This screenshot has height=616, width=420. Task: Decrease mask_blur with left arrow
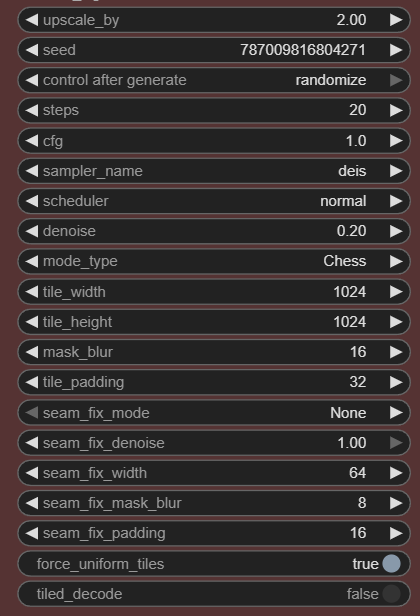[x=32, y=352]
